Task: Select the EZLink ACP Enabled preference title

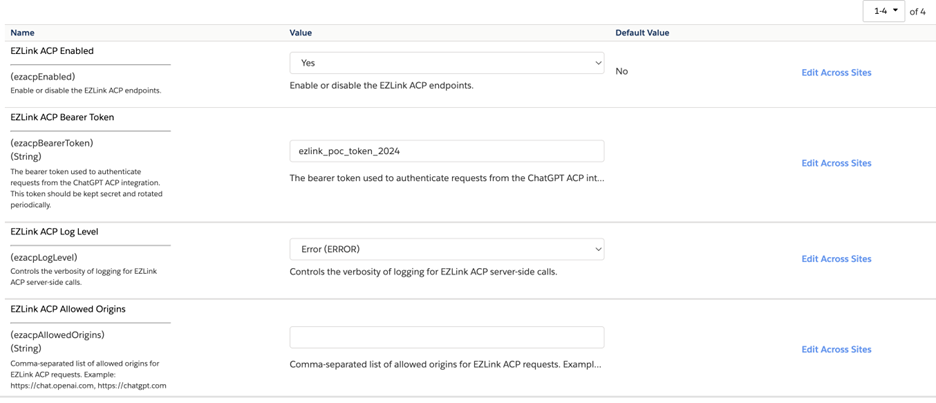Action: (x=52, y=50)
